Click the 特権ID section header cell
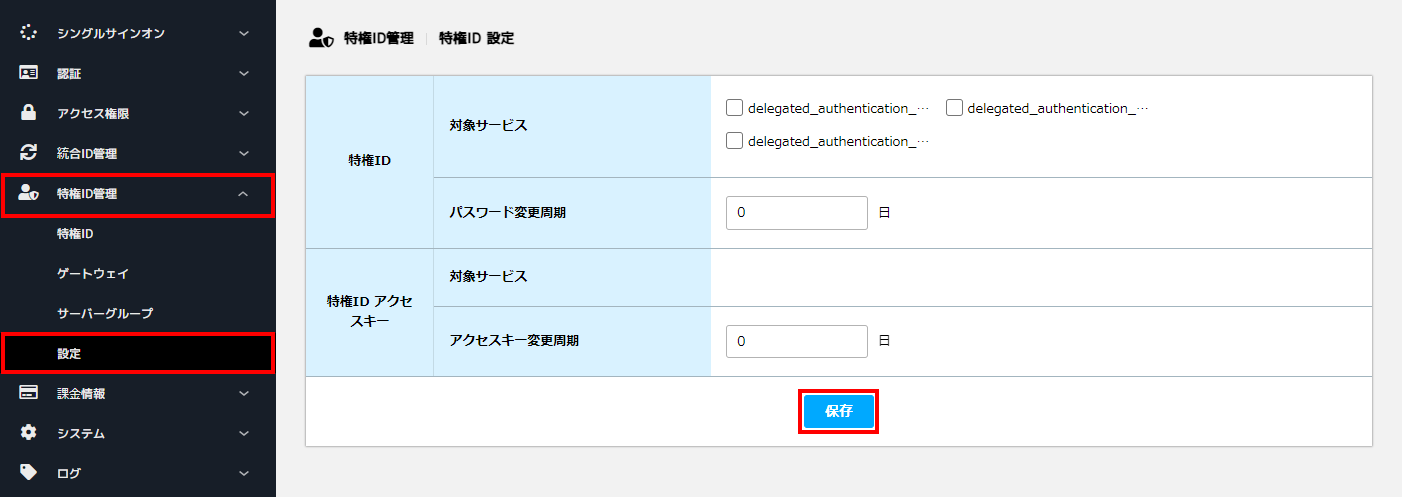The width and height of the screenshot is (1402, 497). click(369, 162)
